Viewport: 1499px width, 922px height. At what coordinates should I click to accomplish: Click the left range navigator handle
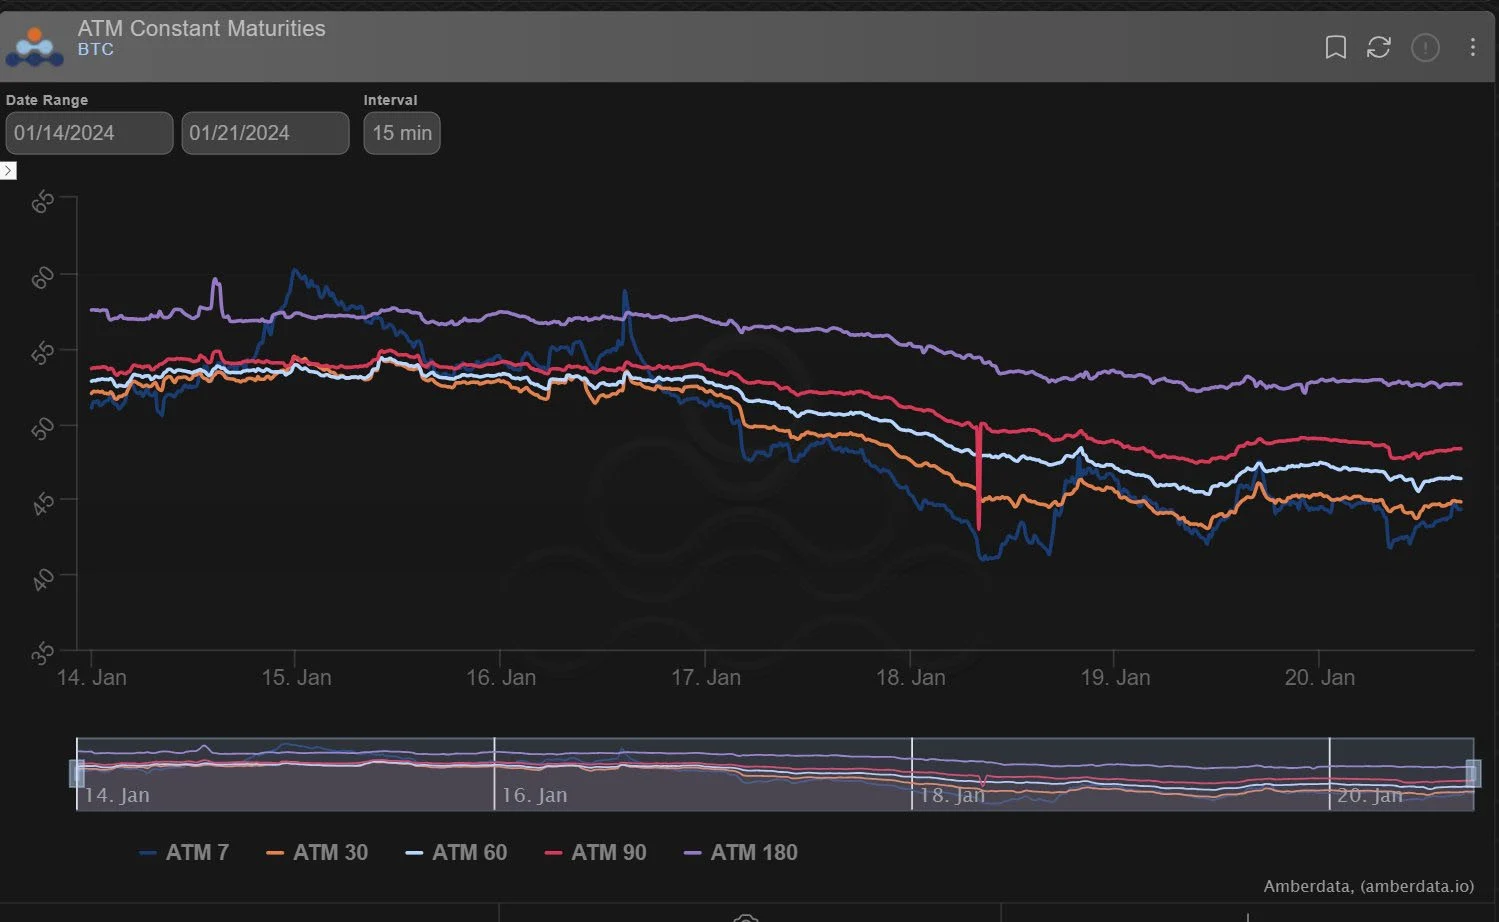(x=76, y=773)
